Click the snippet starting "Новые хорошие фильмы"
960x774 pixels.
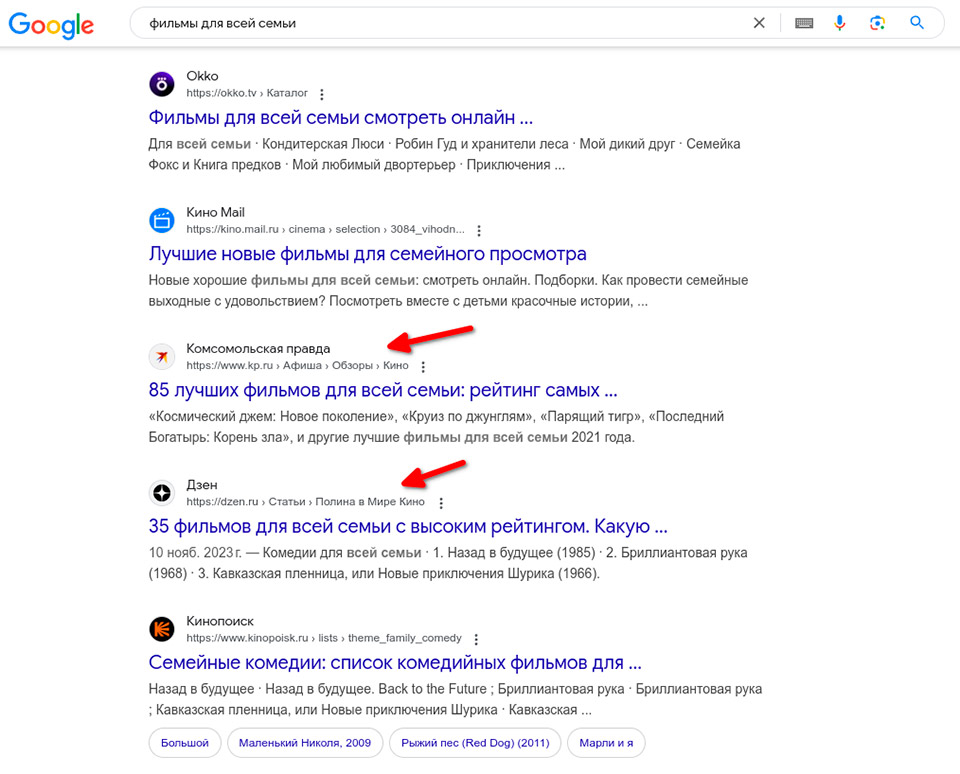(x=448, y=291)
